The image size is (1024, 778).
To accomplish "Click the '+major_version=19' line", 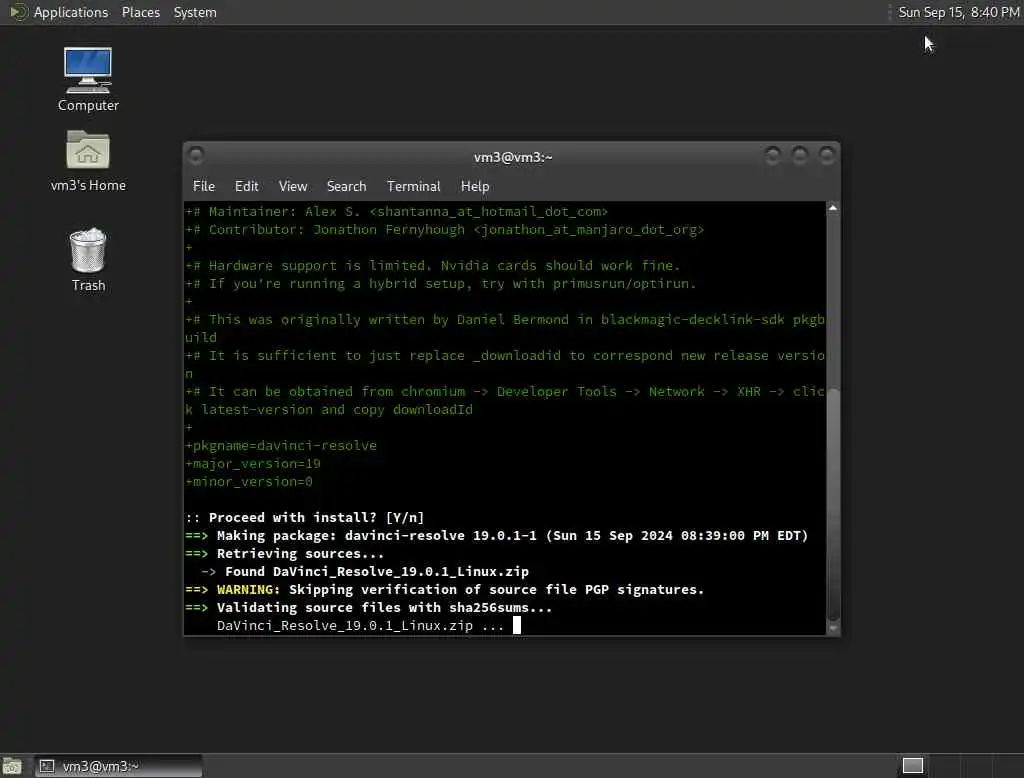I will click(x=253, y=463).
